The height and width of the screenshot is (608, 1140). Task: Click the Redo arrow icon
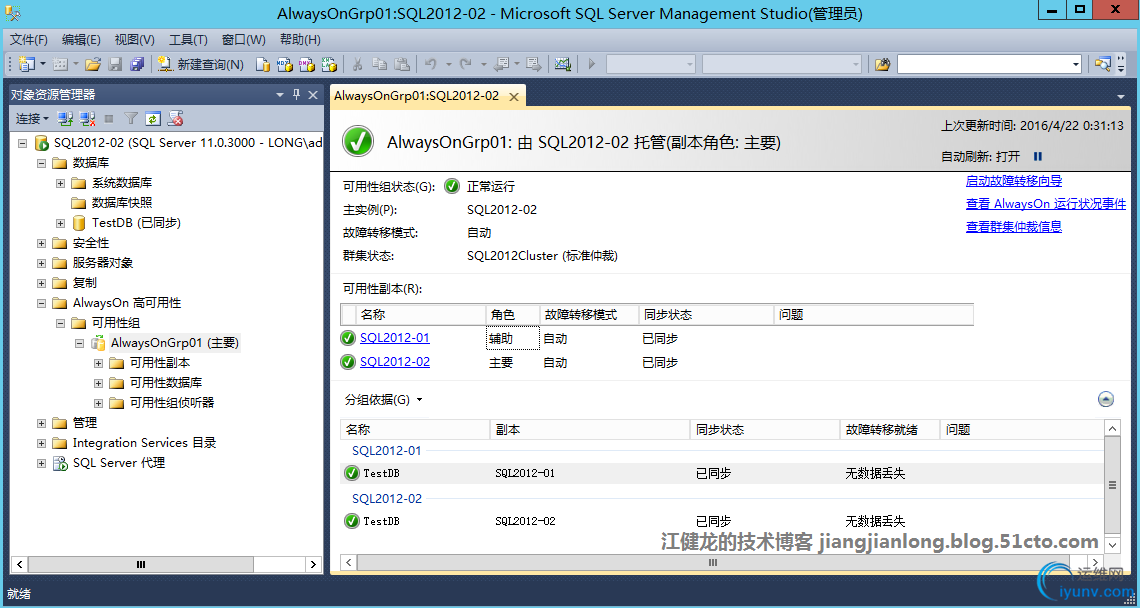pyautogui.click(x=465, y=64)
